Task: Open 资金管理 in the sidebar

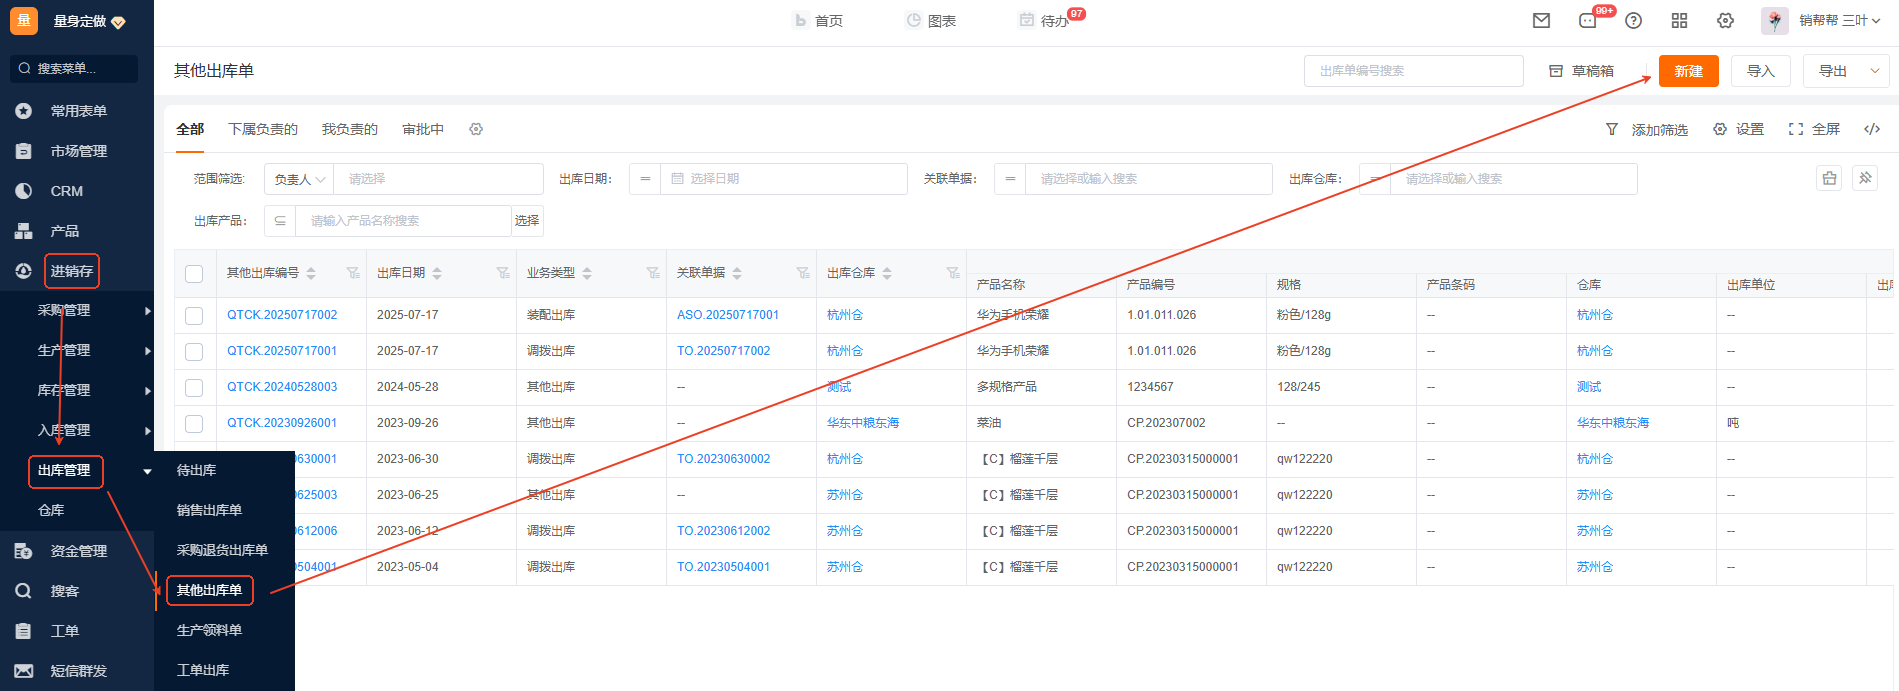Action: 77,551
